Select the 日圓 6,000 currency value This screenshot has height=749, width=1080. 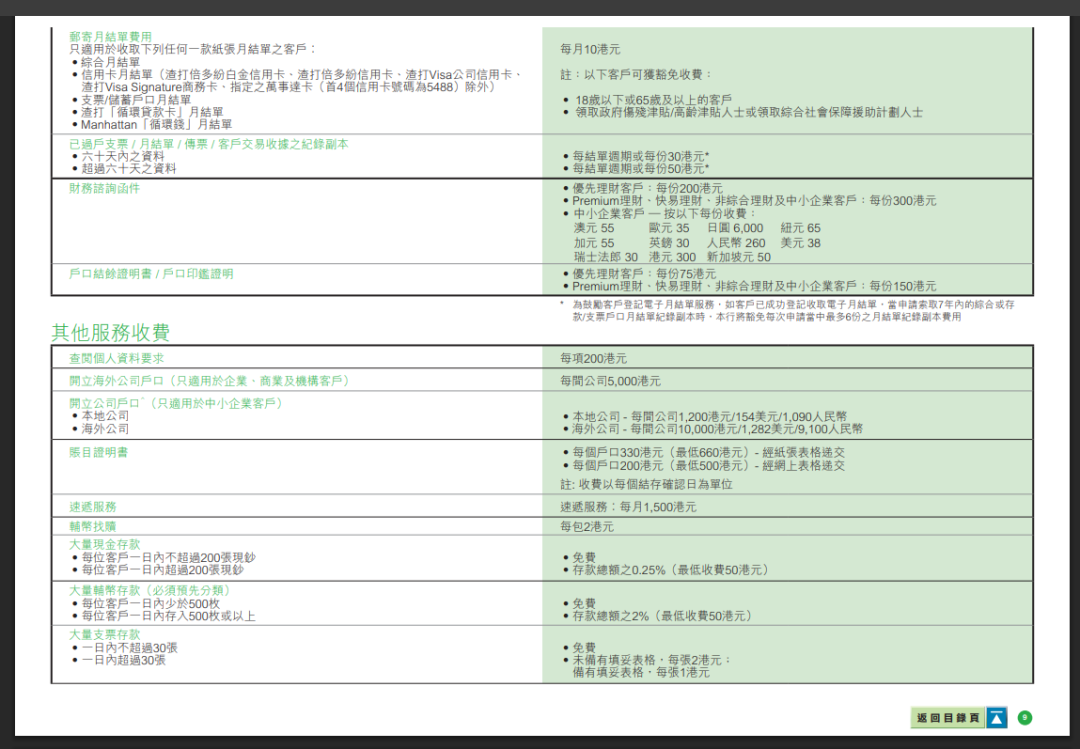[735, 228]
